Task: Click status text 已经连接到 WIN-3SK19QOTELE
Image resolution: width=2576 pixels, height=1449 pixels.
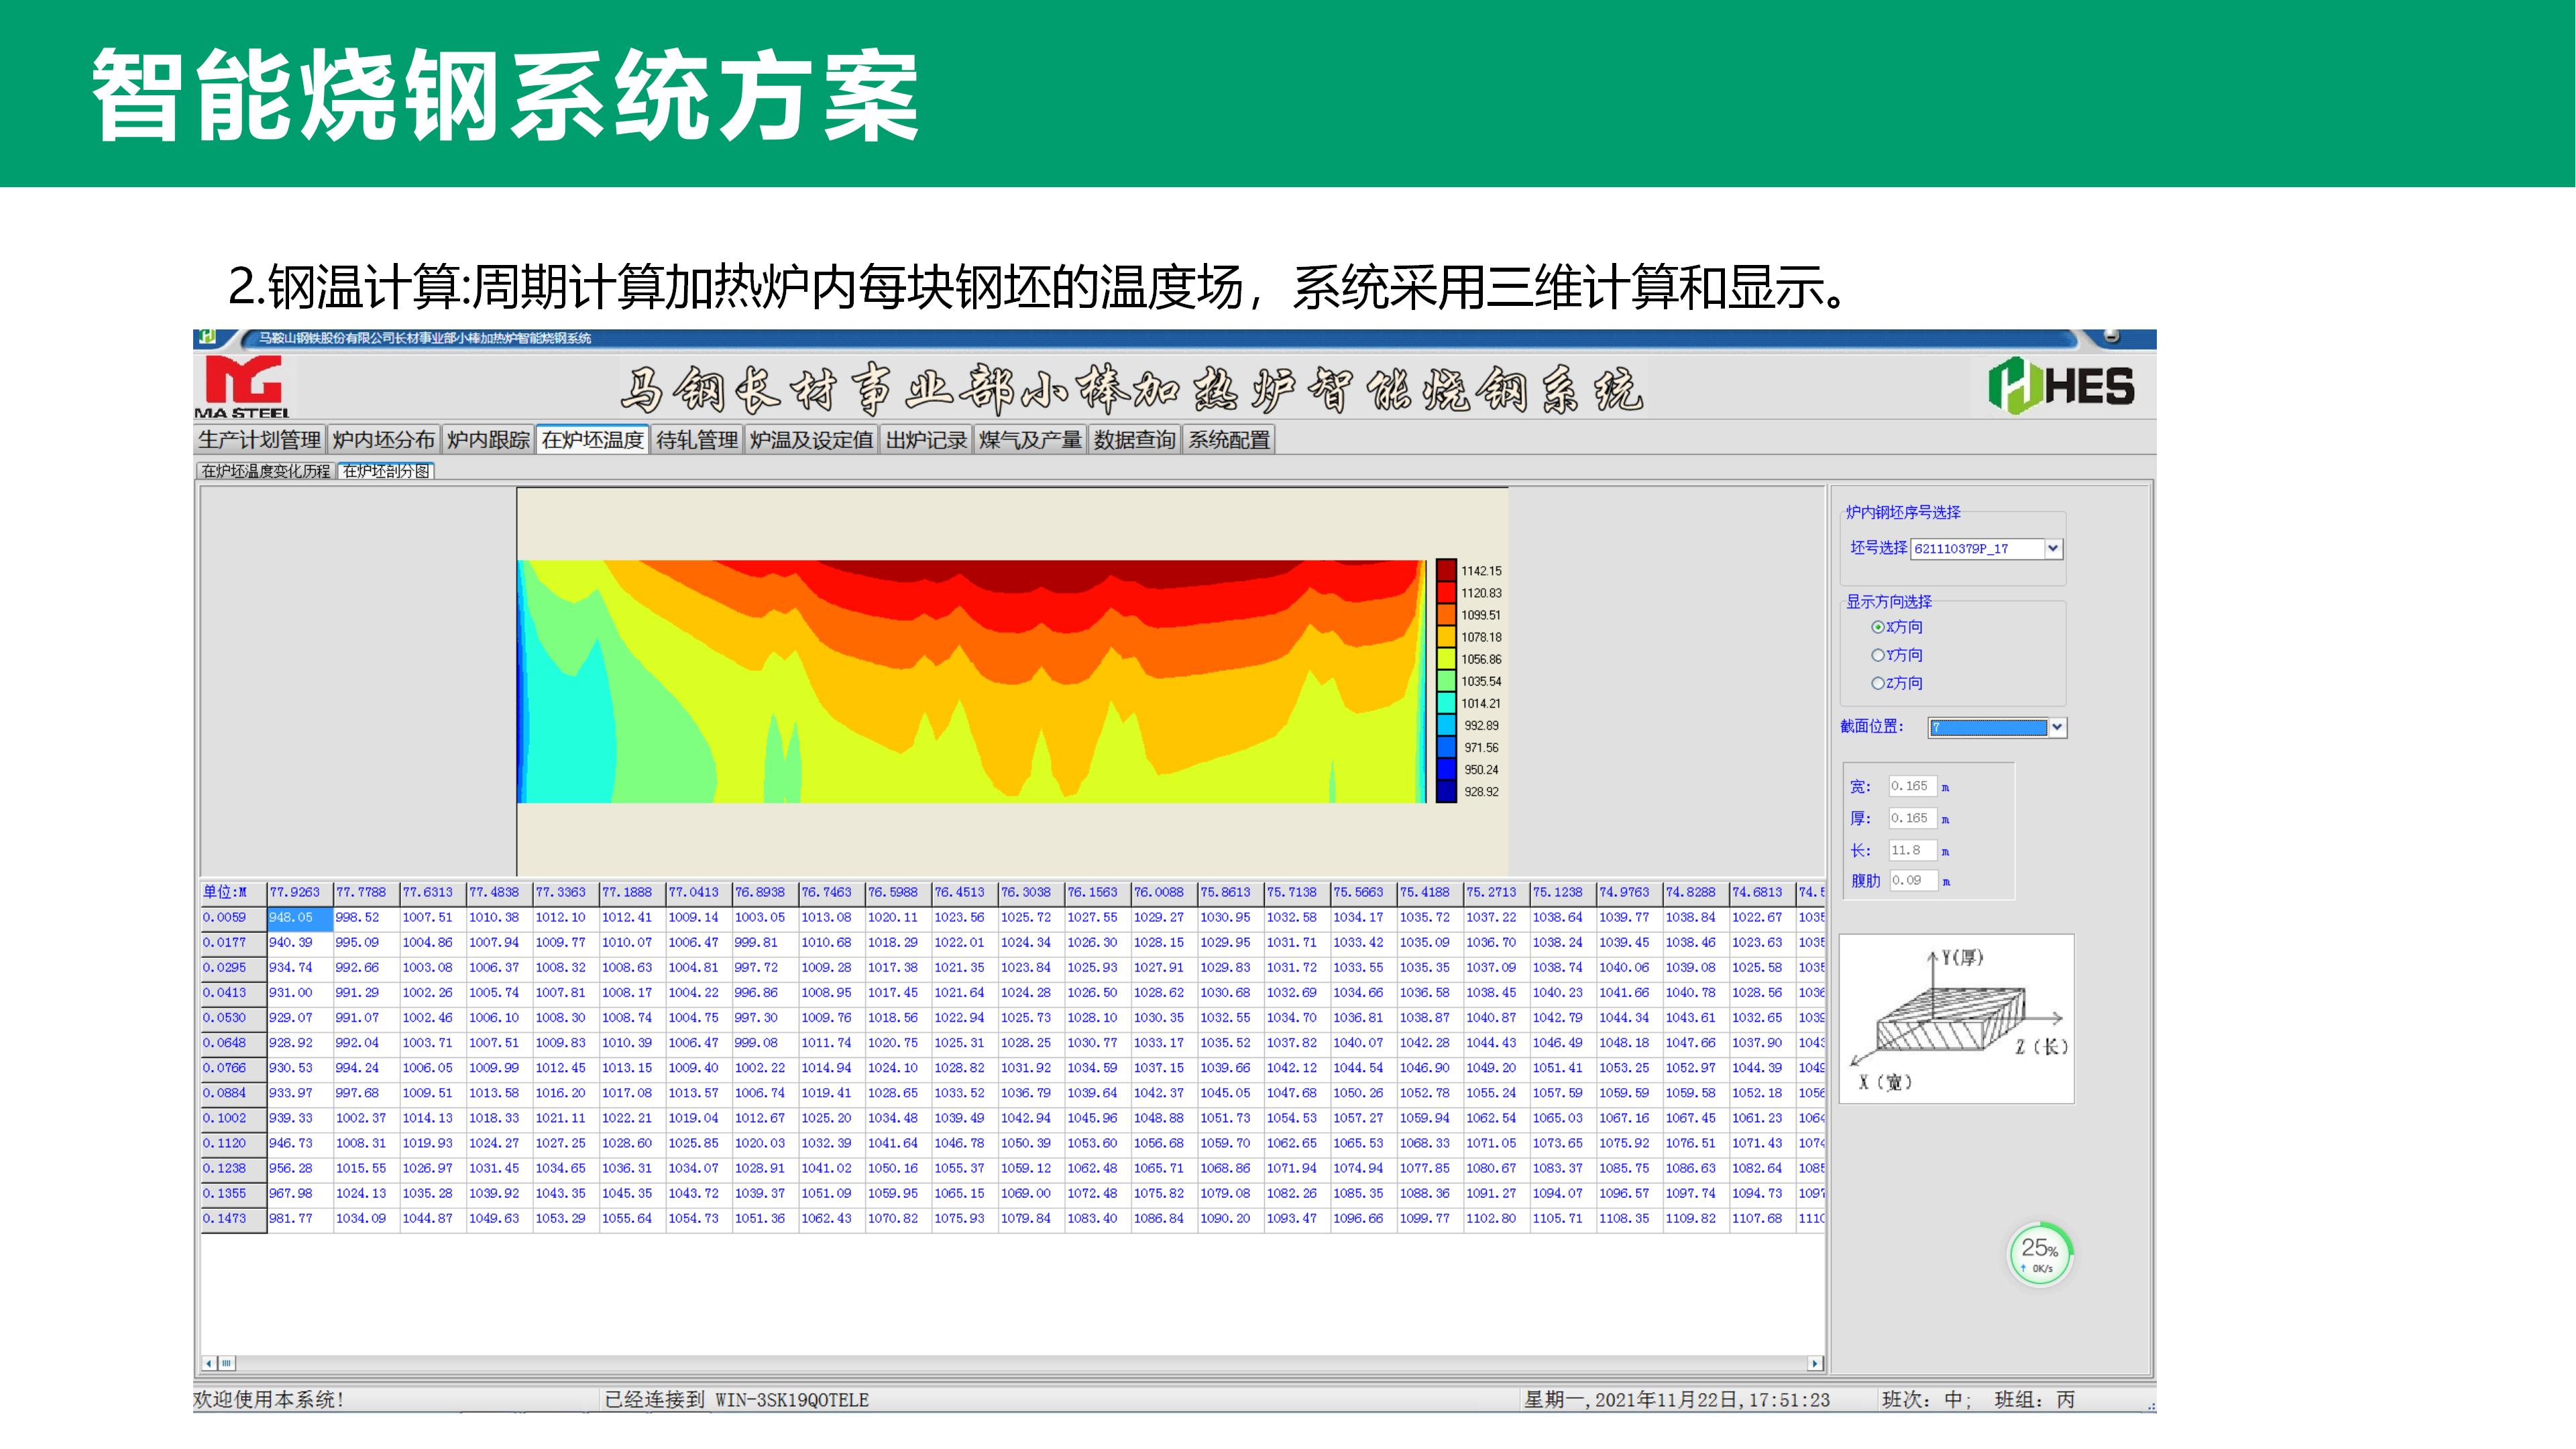Action: pyautogui.click(x=737, y=1400)
